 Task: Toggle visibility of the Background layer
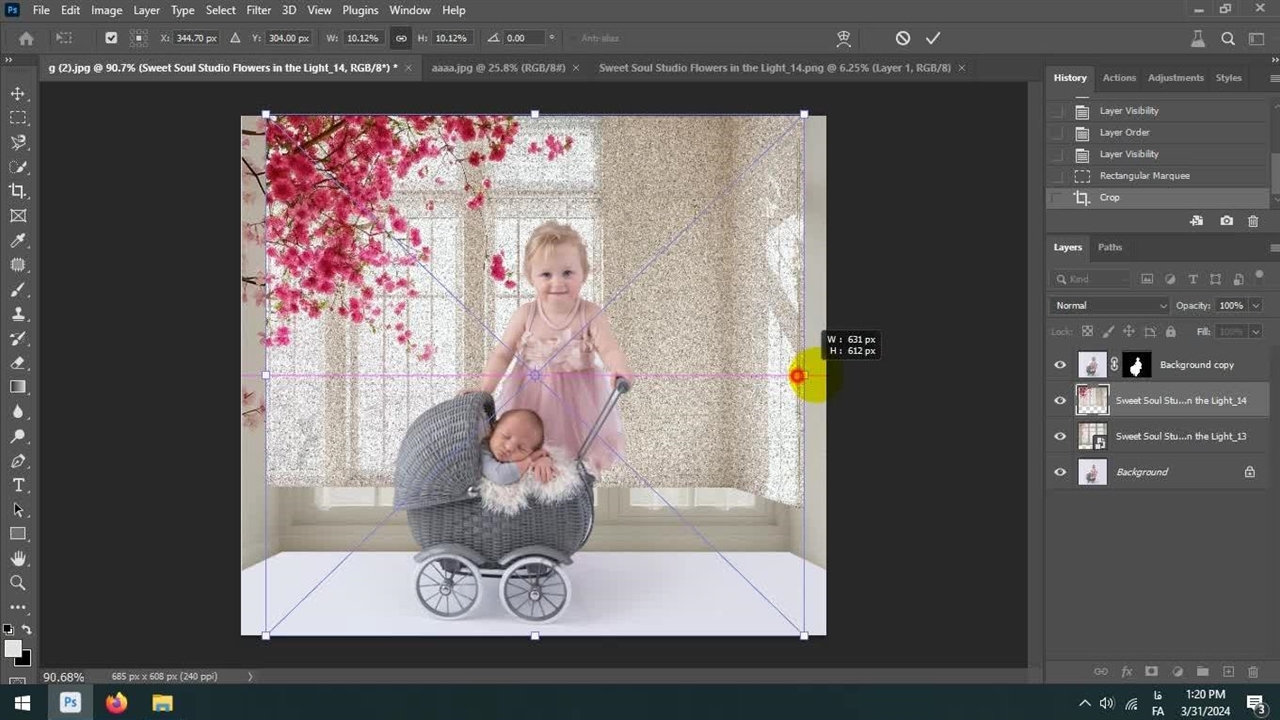pos(1060,472)
